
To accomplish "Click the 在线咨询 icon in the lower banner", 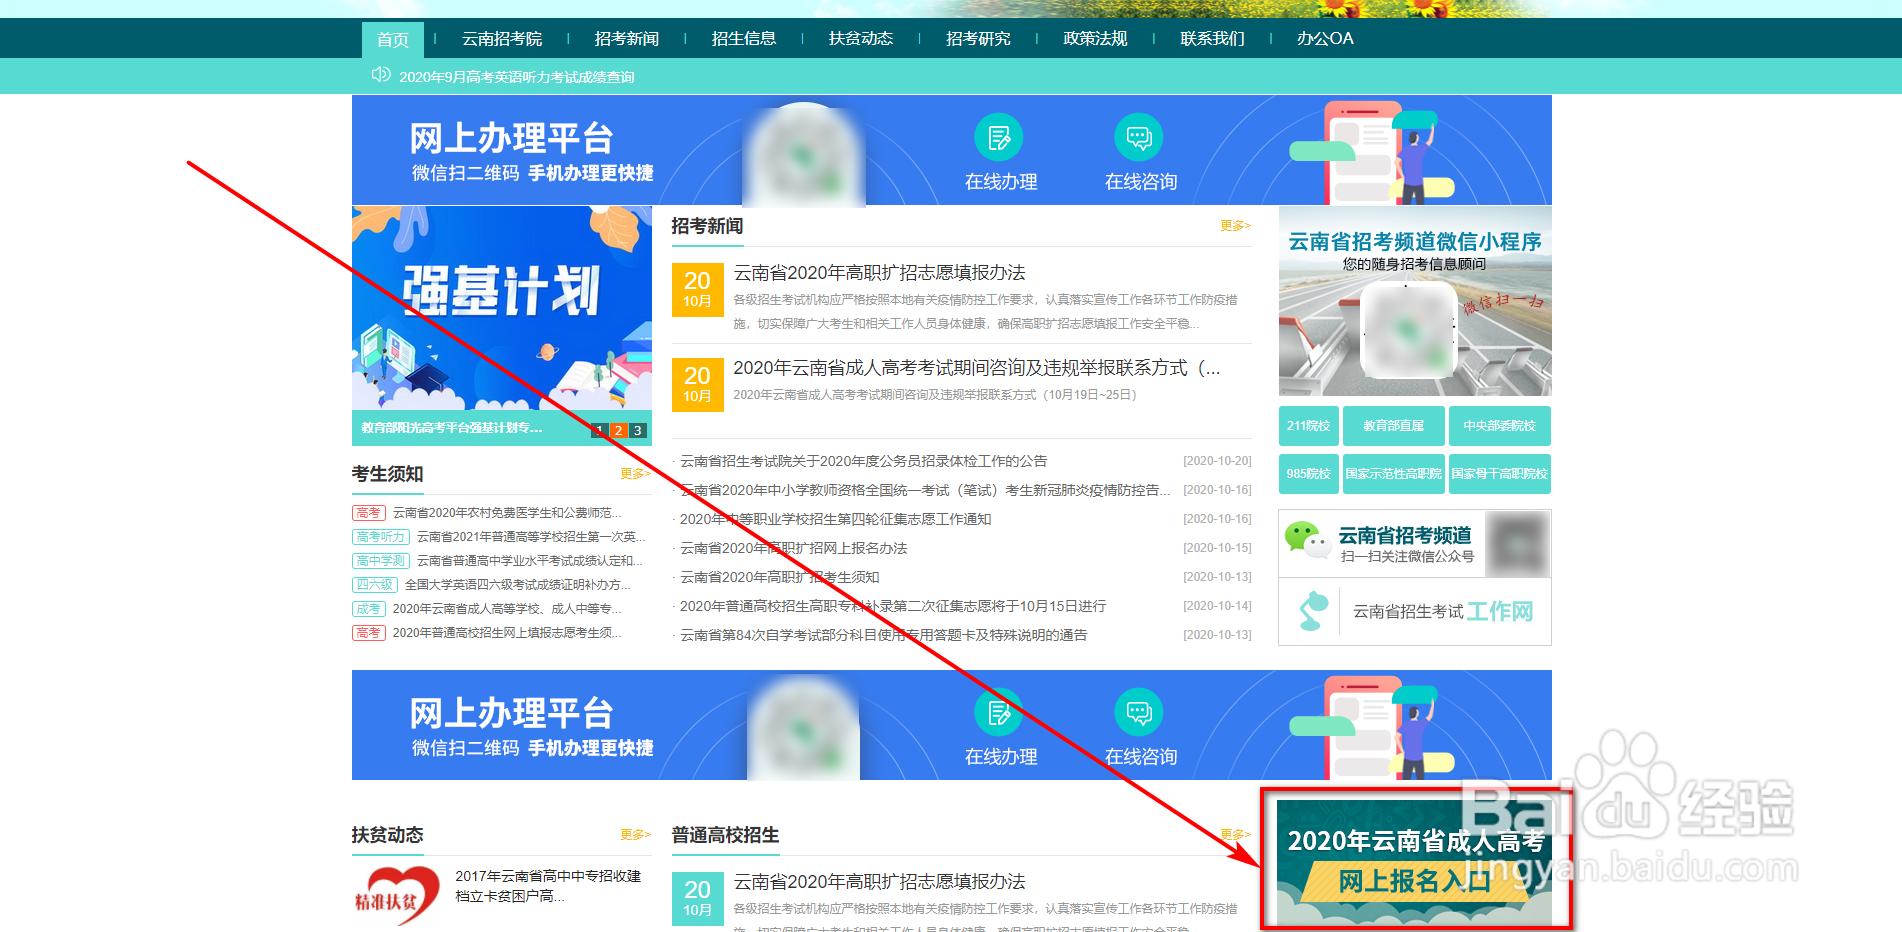I will coord(1139,713).
